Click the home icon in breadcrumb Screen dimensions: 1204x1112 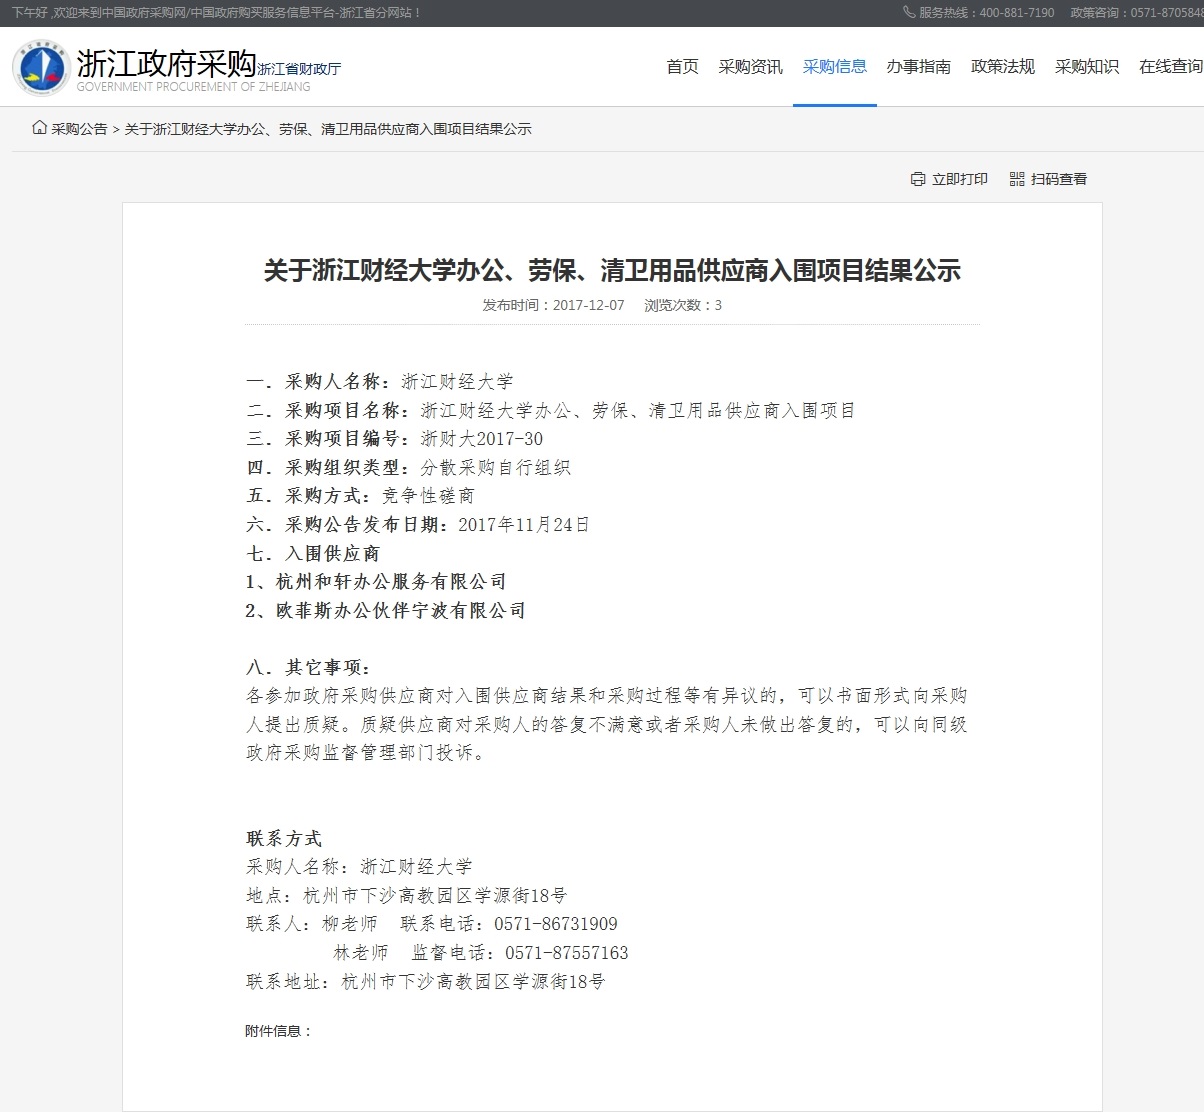pyautogui.click(x=39, y=128)
